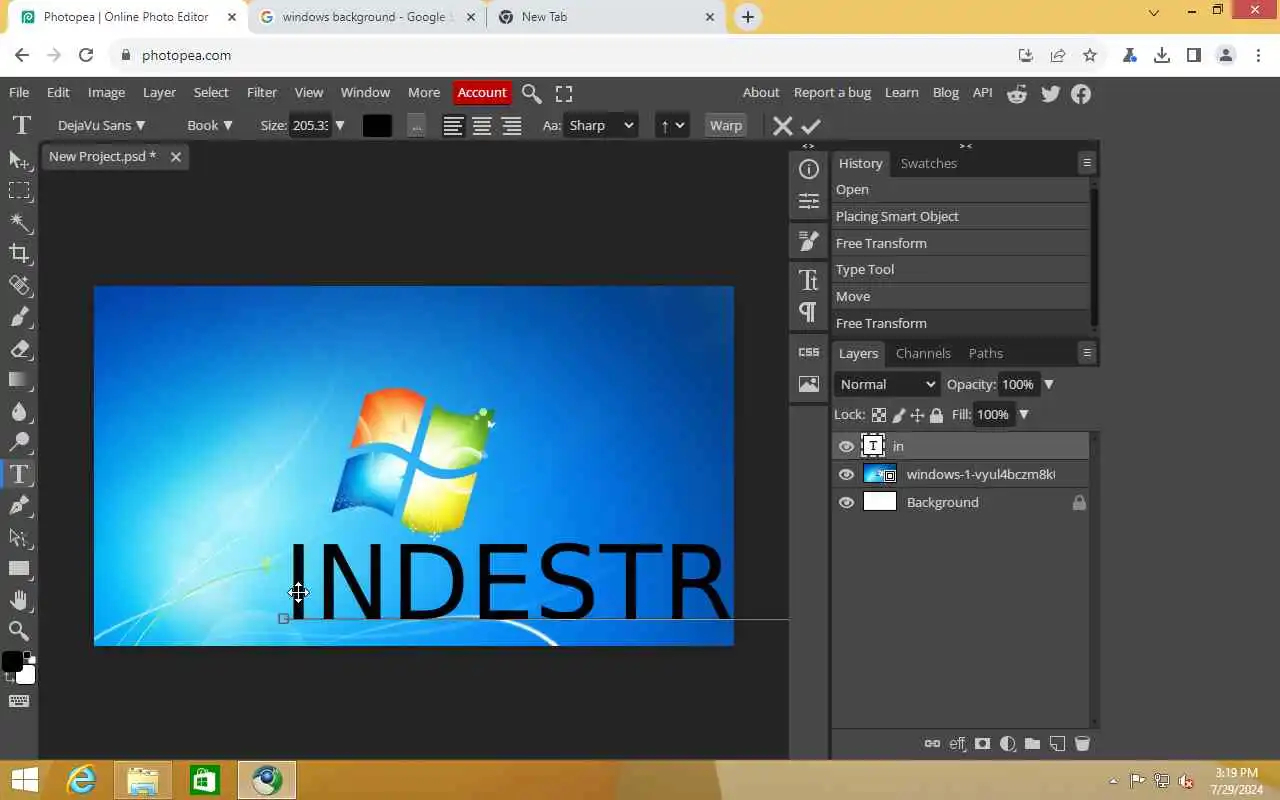Open the Book font style dropdown
Screen dimensions: 1280x800
click(x=210, y=126)
